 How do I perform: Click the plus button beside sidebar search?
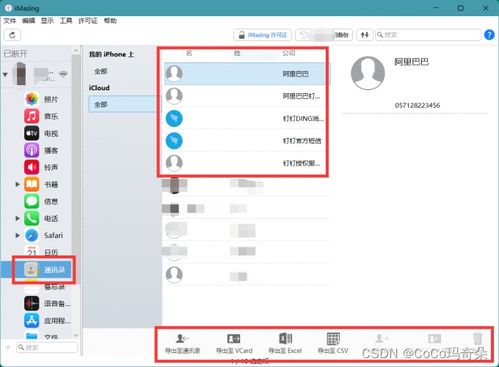click(x=8, y=347)
